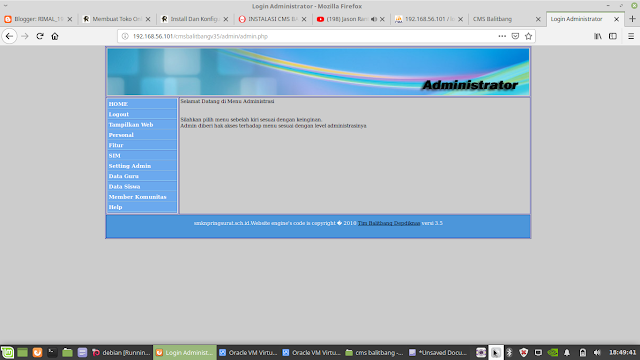This screenshot has width=640, height=360.
Task: Bookmark this page with the star icon
Action: click(529, 36)
